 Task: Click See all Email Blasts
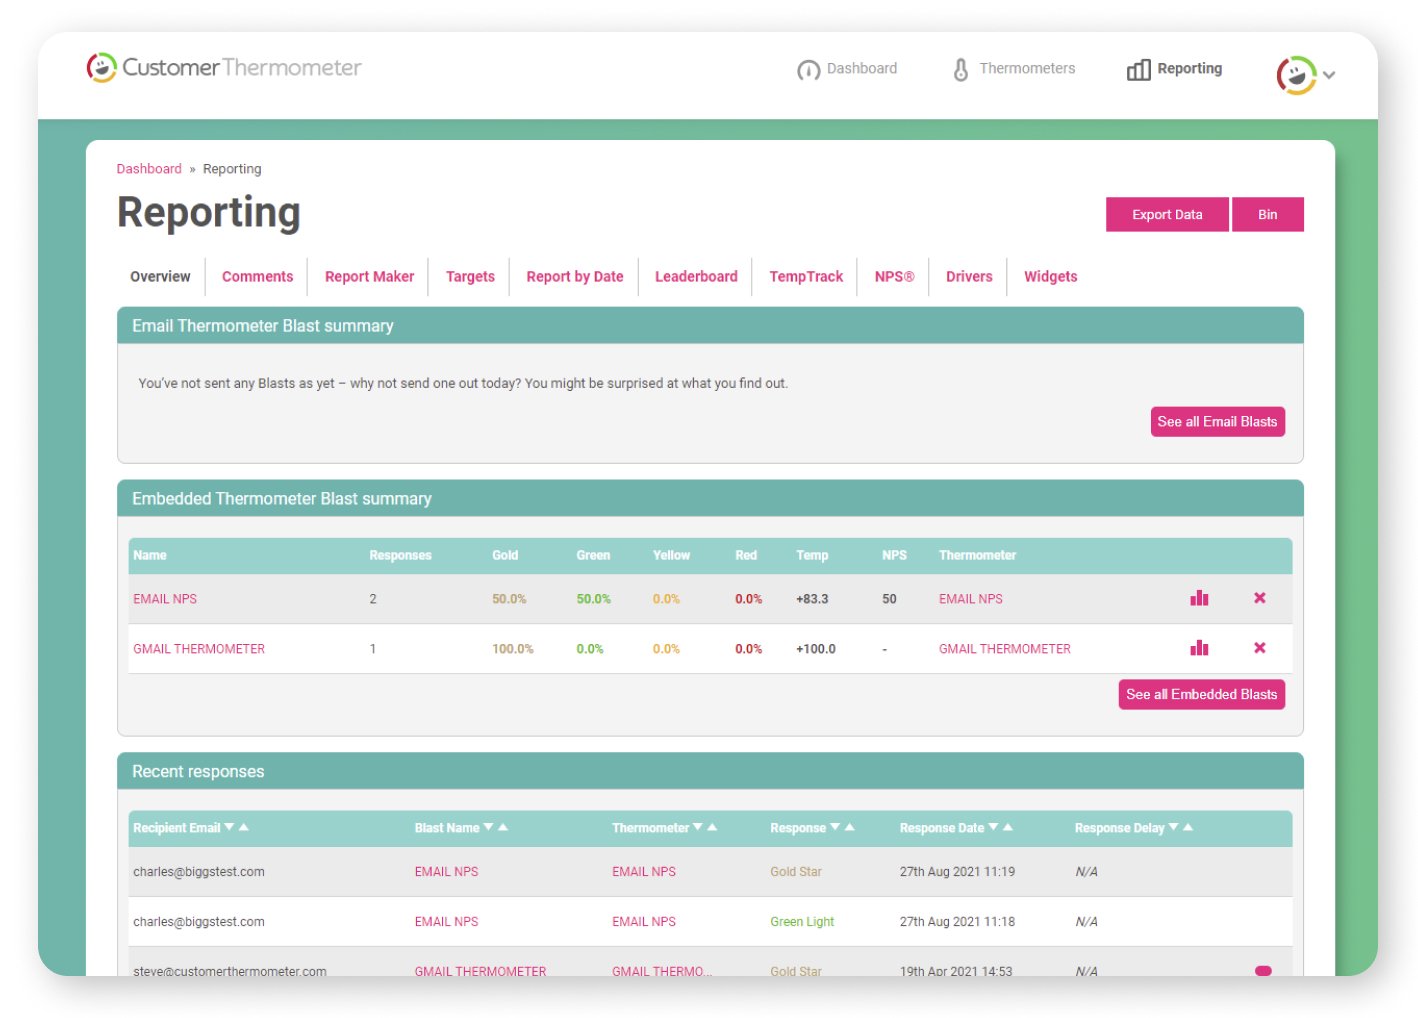1217,422
